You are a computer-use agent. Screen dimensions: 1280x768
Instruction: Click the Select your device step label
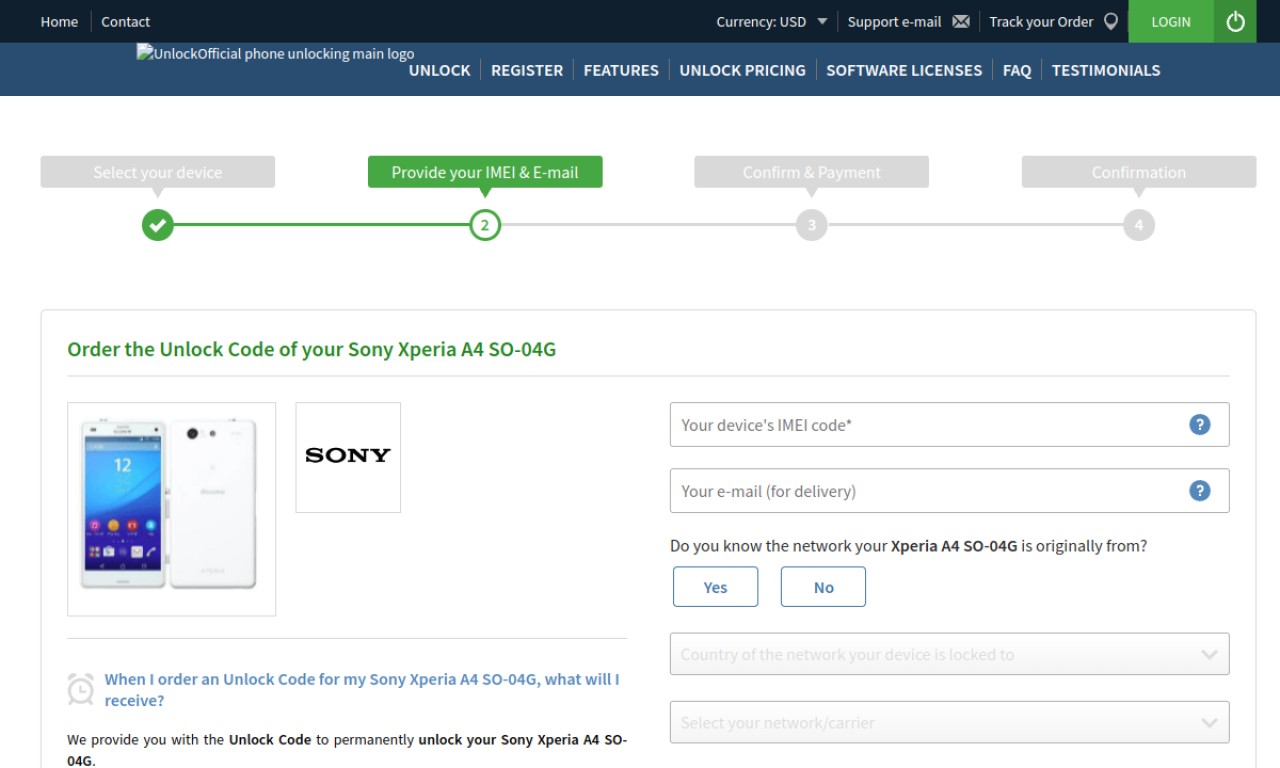158,172
